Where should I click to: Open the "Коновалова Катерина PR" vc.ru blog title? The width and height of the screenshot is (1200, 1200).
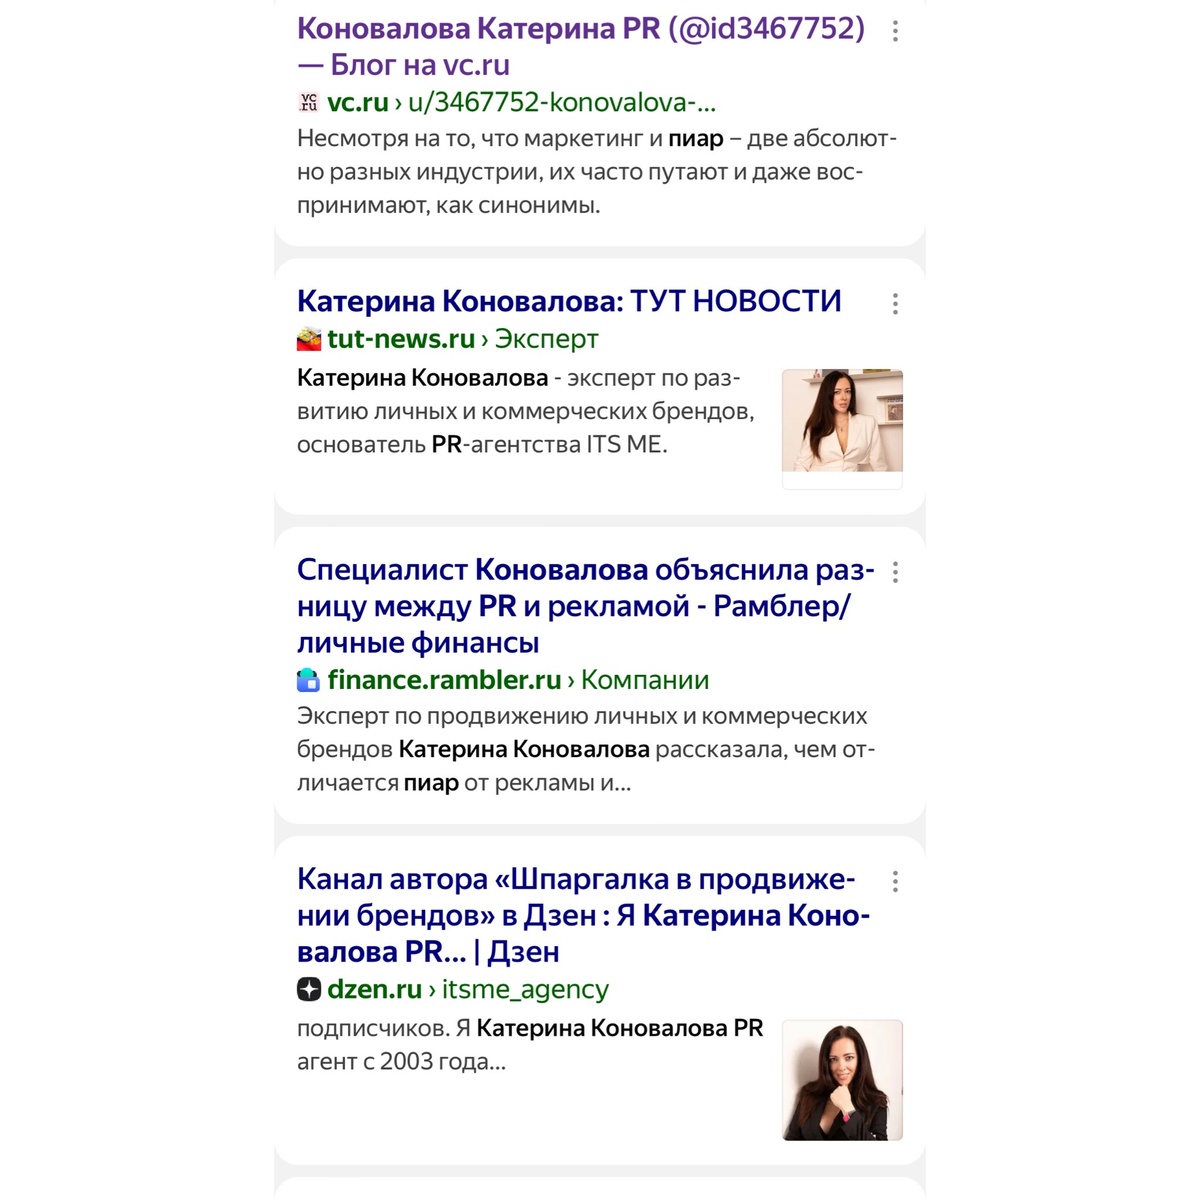point(581,46)
